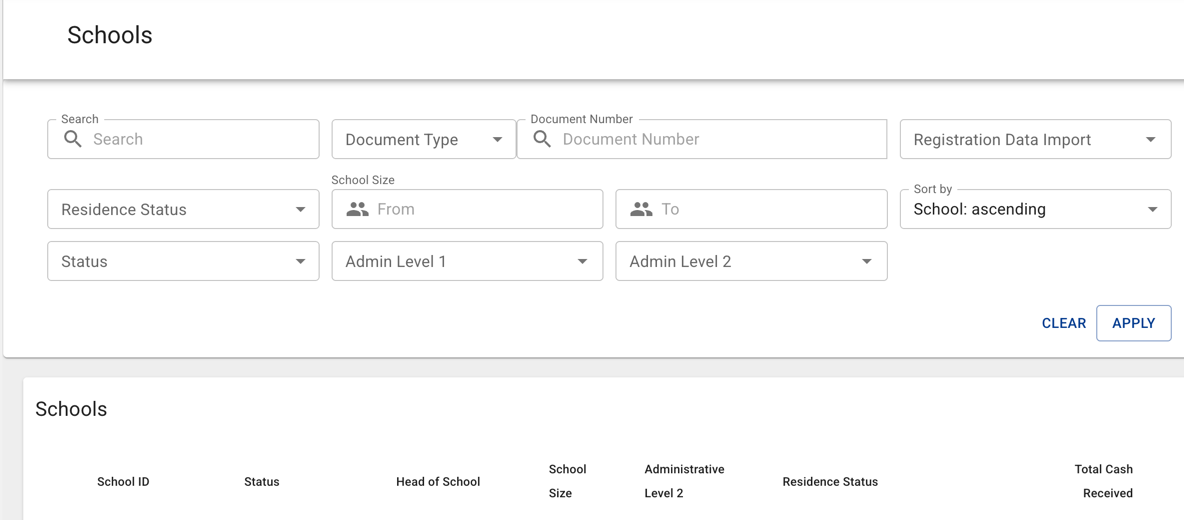Expand the Registration Data Import dropdown

(x=1035, y=140)
